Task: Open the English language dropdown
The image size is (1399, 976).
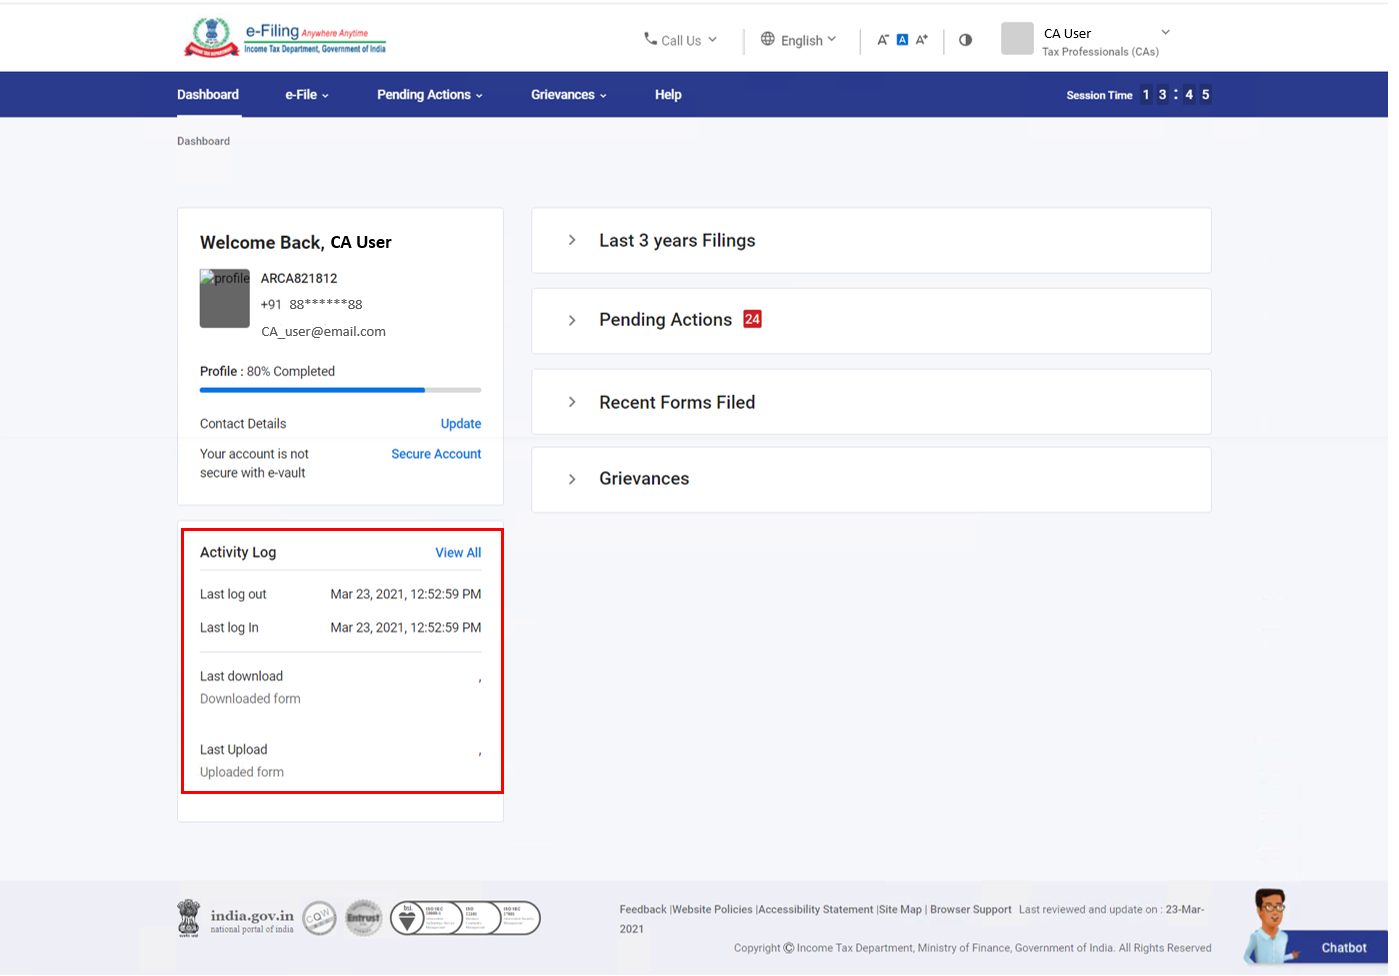Action: (799, 40)
